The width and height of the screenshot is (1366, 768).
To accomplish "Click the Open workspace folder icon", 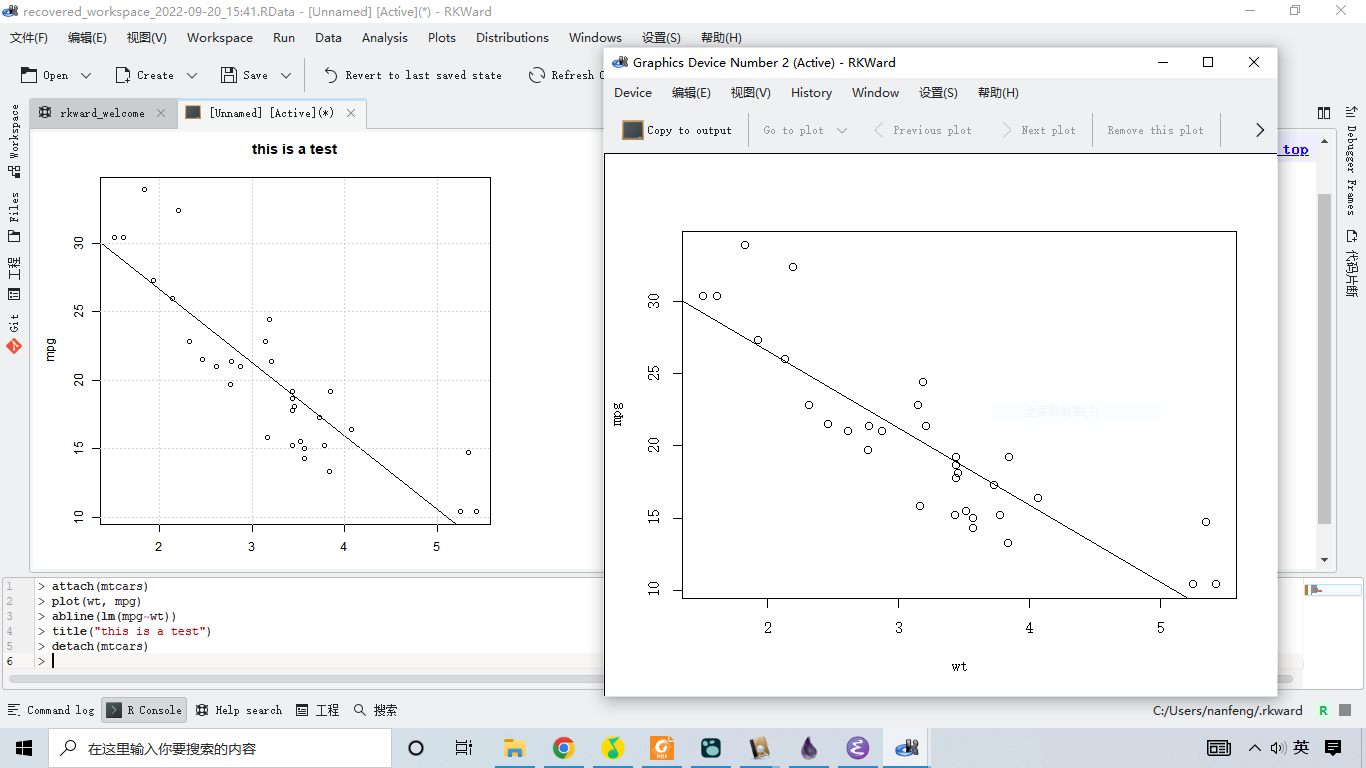I will click(29, 75).
